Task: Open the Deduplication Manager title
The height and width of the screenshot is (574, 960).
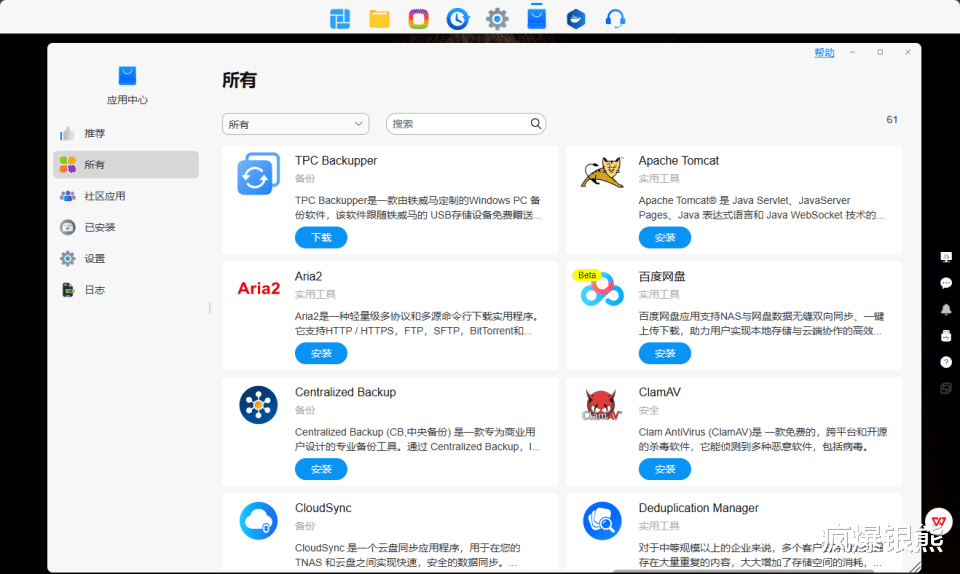Action: (698, 508)
